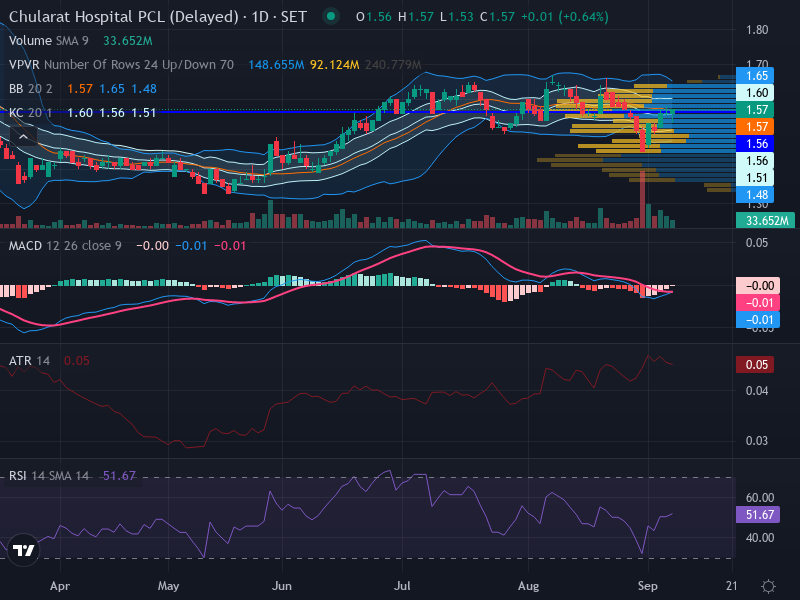Select the RSI 14 SMA 14 legend
800x600 pixels.
click(x=48, y=476)
